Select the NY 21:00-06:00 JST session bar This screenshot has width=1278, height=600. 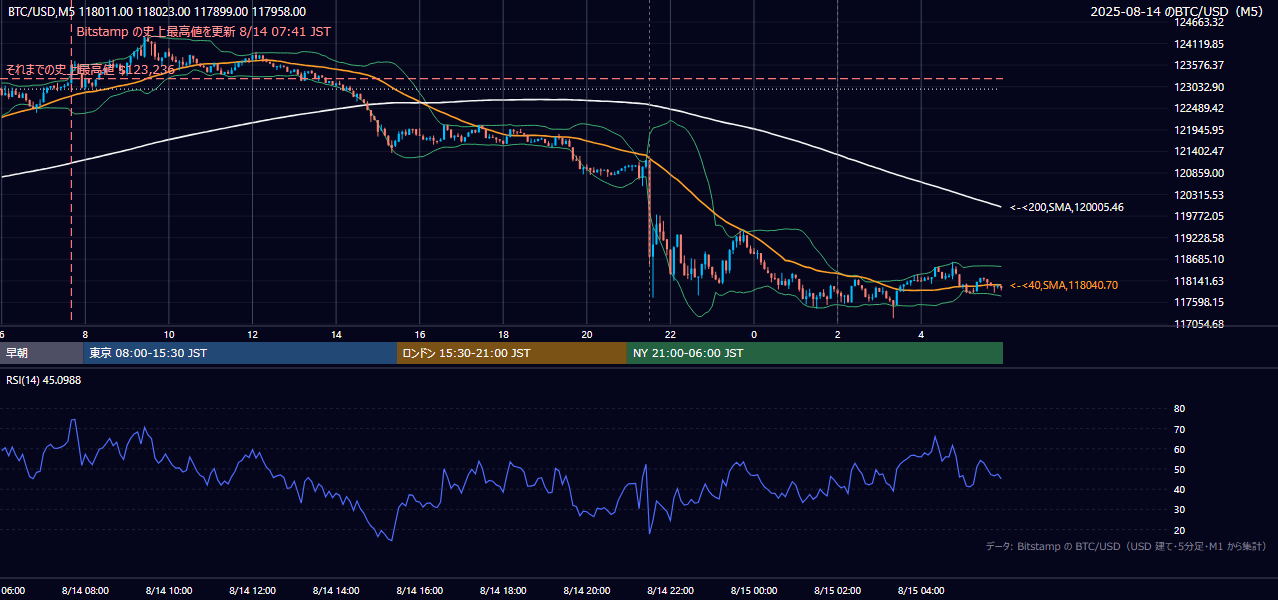(x=815, y=353)
